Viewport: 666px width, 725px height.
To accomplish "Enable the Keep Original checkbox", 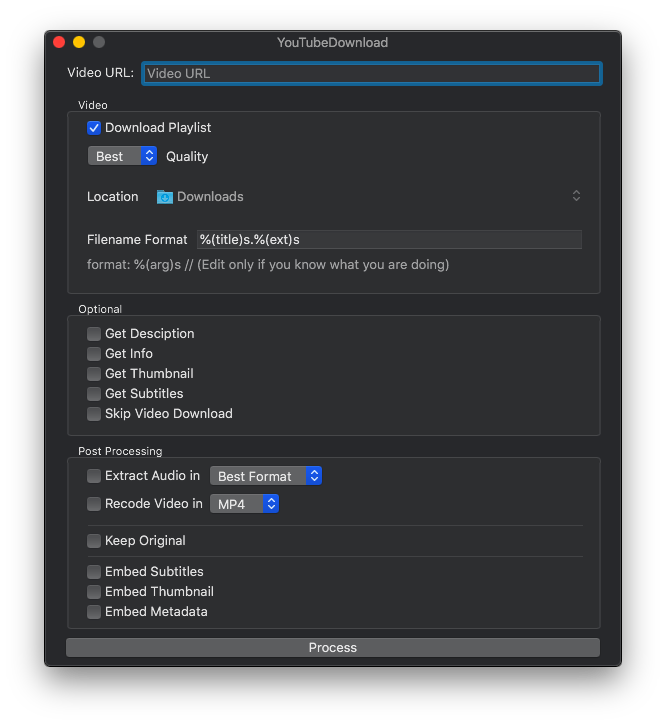I will tap(94, 541).
